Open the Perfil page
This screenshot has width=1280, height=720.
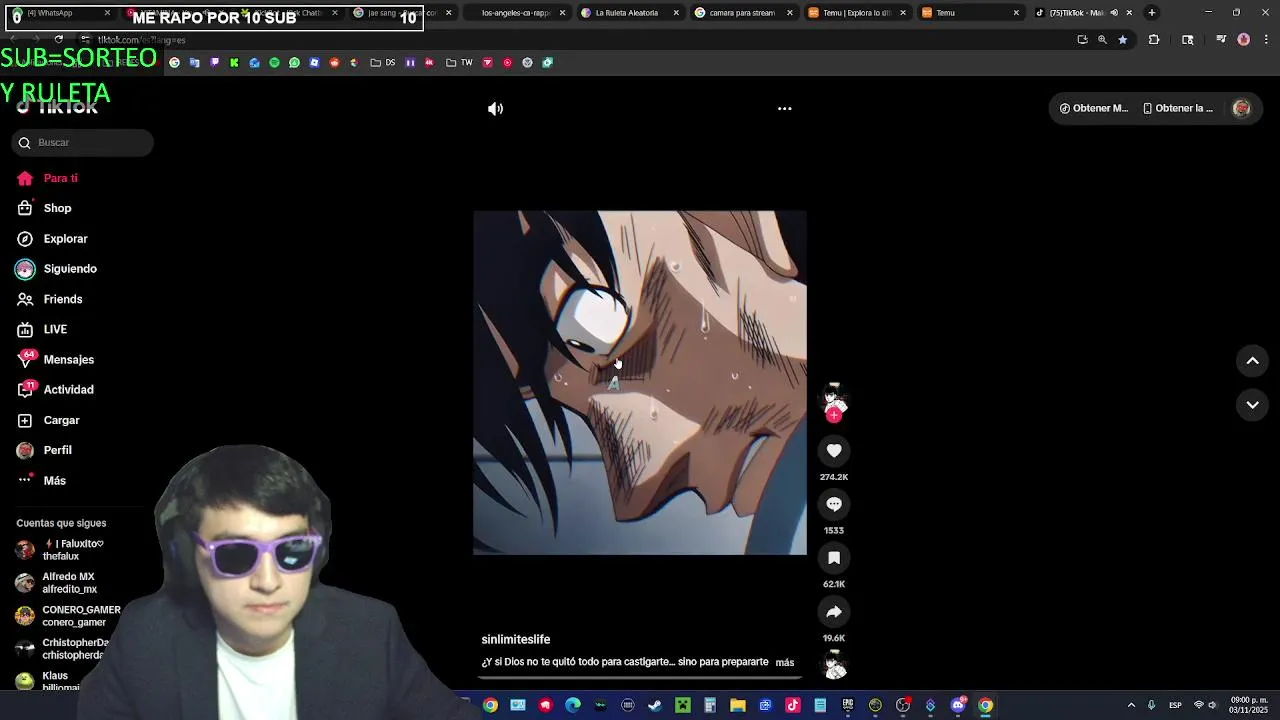click(x=44, y=450)
